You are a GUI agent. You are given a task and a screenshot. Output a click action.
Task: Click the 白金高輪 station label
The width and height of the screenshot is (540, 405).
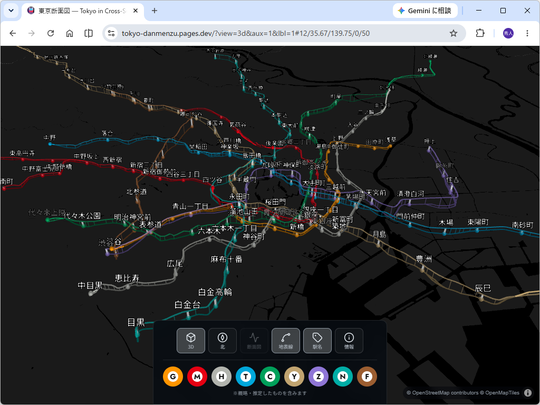point(215,292)
